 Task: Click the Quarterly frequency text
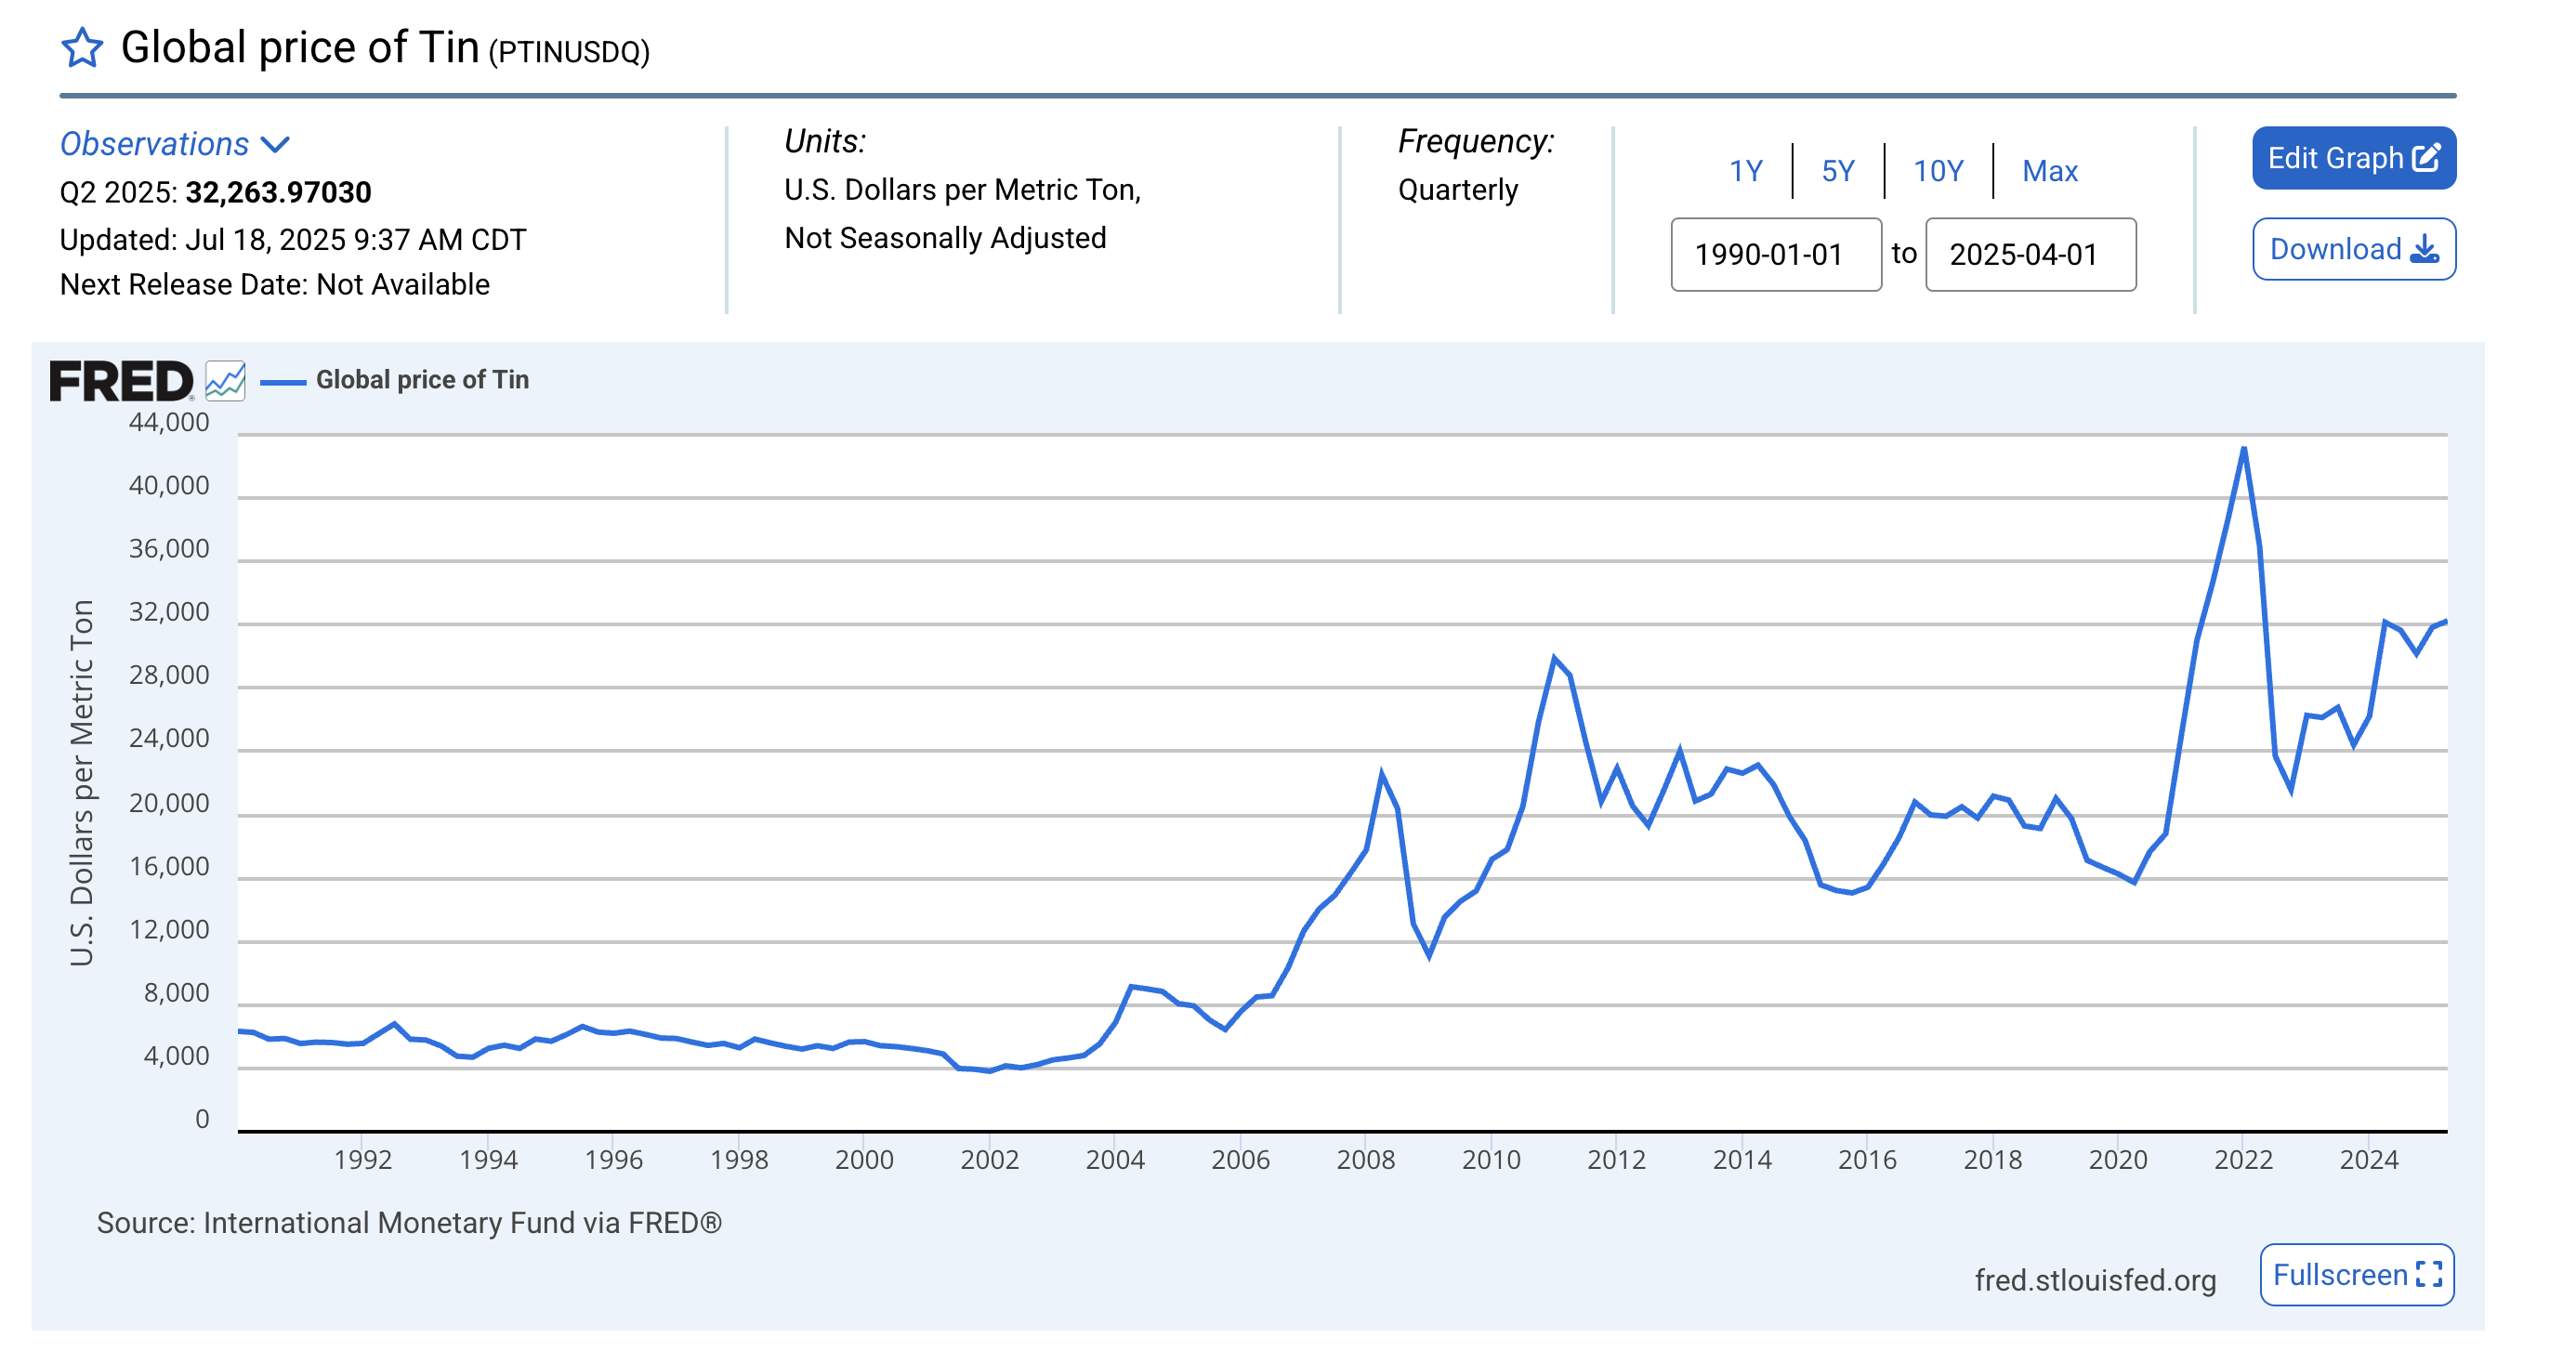[x=1457, y=190]
